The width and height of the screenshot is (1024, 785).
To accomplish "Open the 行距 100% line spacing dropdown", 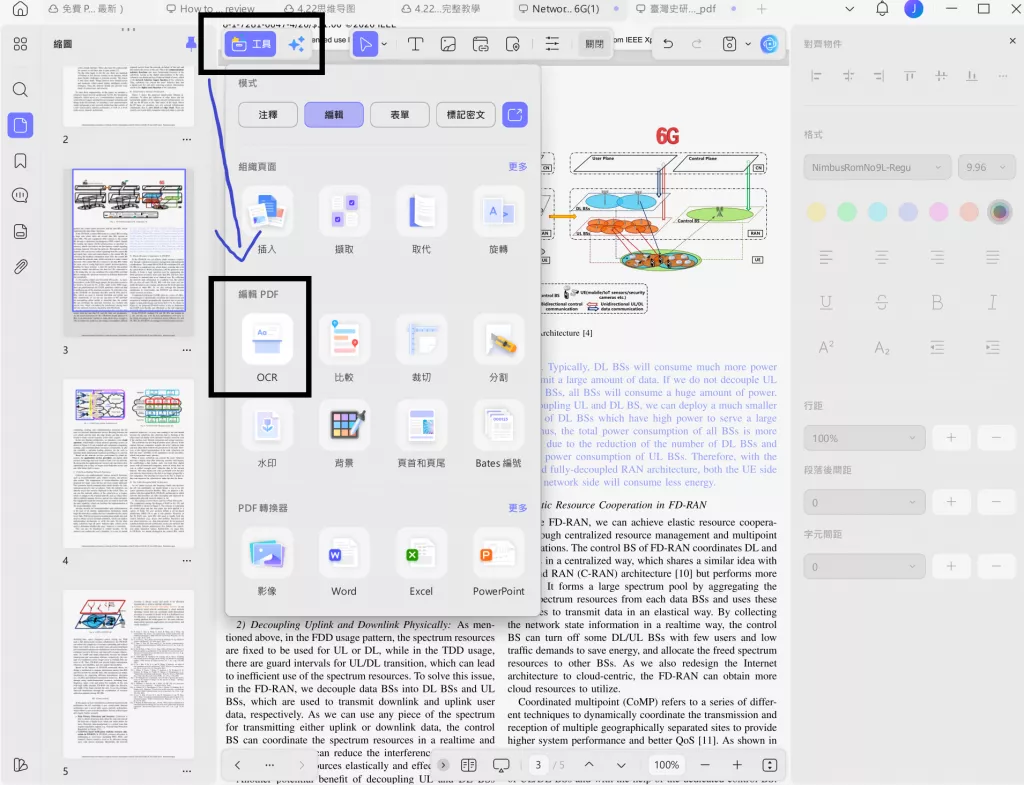I will (865, 438).
